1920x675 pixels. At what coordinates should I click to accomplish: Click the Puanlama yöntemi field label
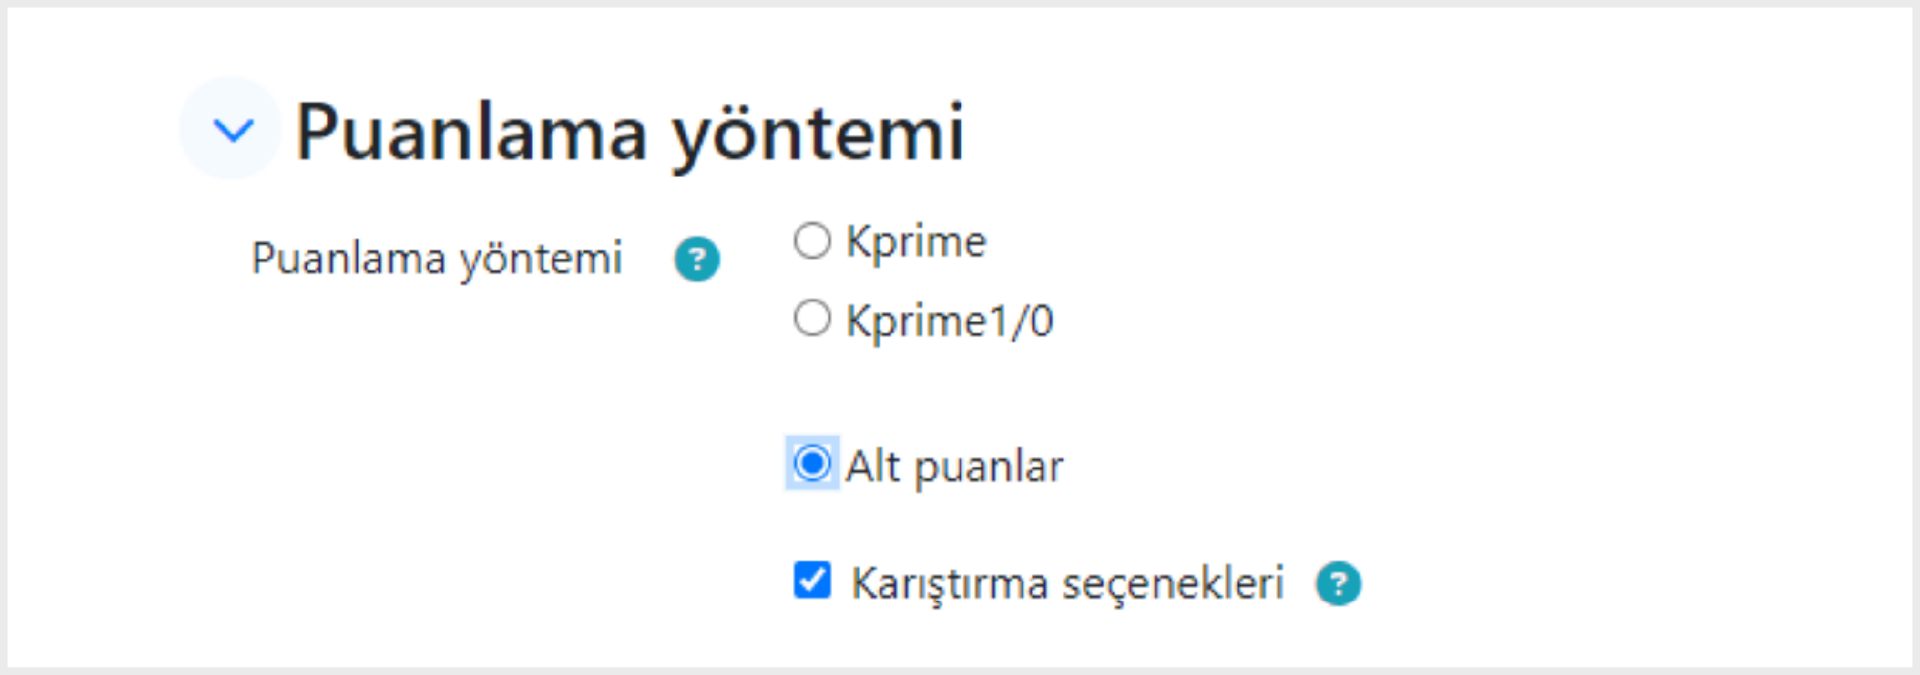(x=437, y=260)
